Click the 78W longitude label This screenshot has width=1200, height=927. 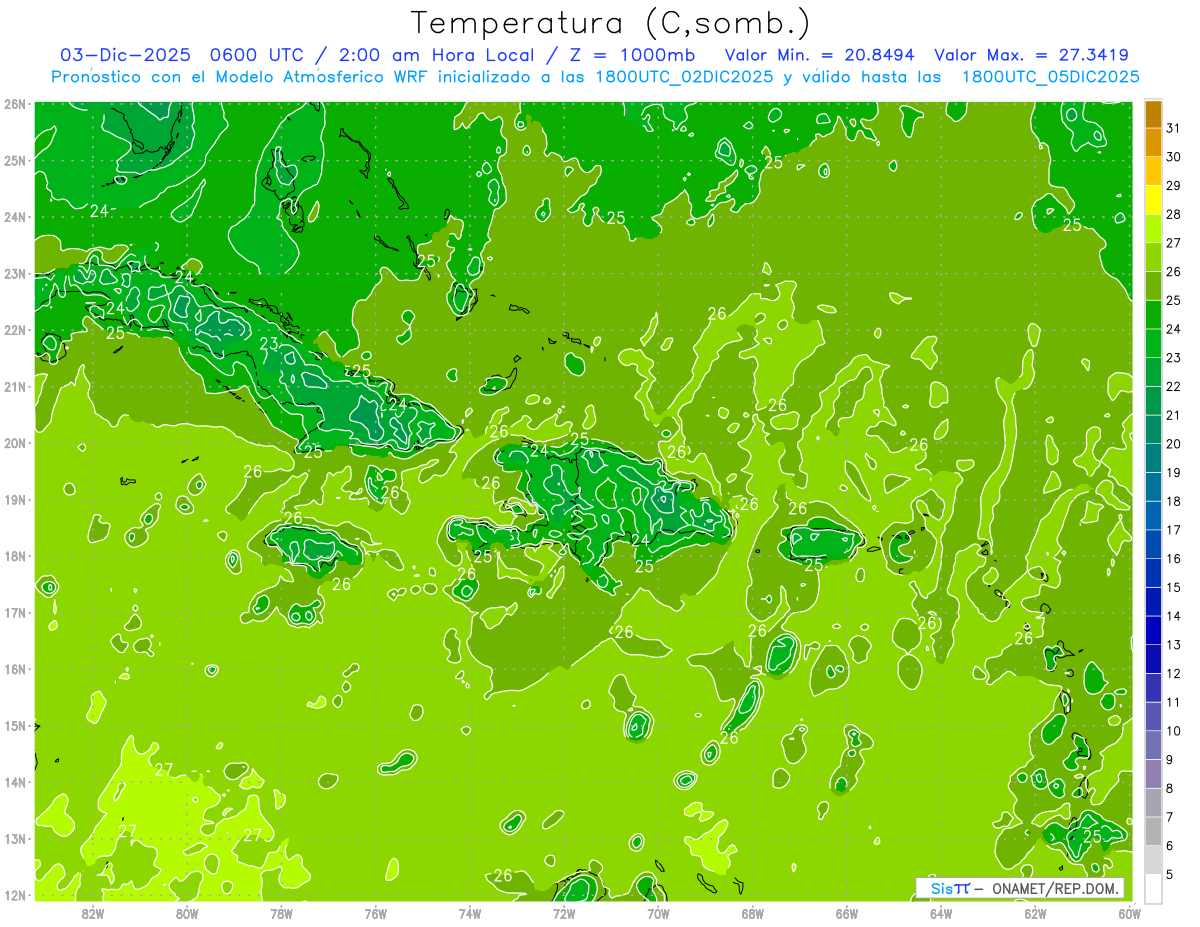(281, 913)
